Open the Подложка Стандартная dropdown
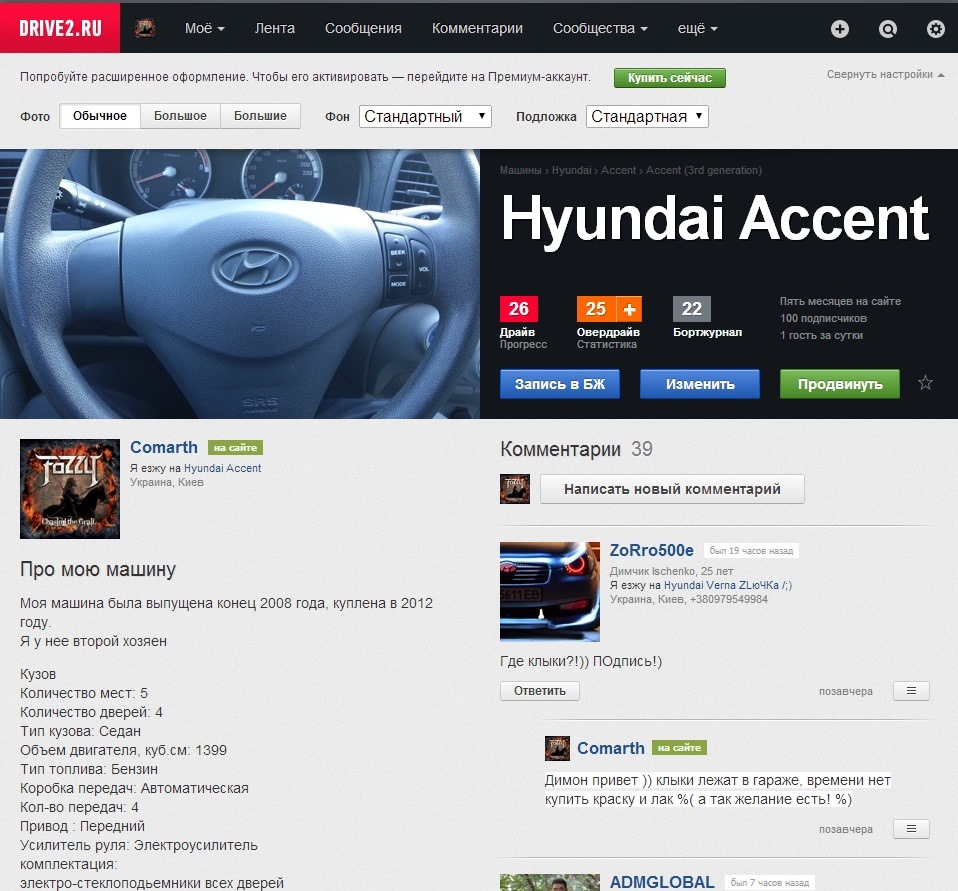This screenshot has height=891, width=958. click(647, 116)
